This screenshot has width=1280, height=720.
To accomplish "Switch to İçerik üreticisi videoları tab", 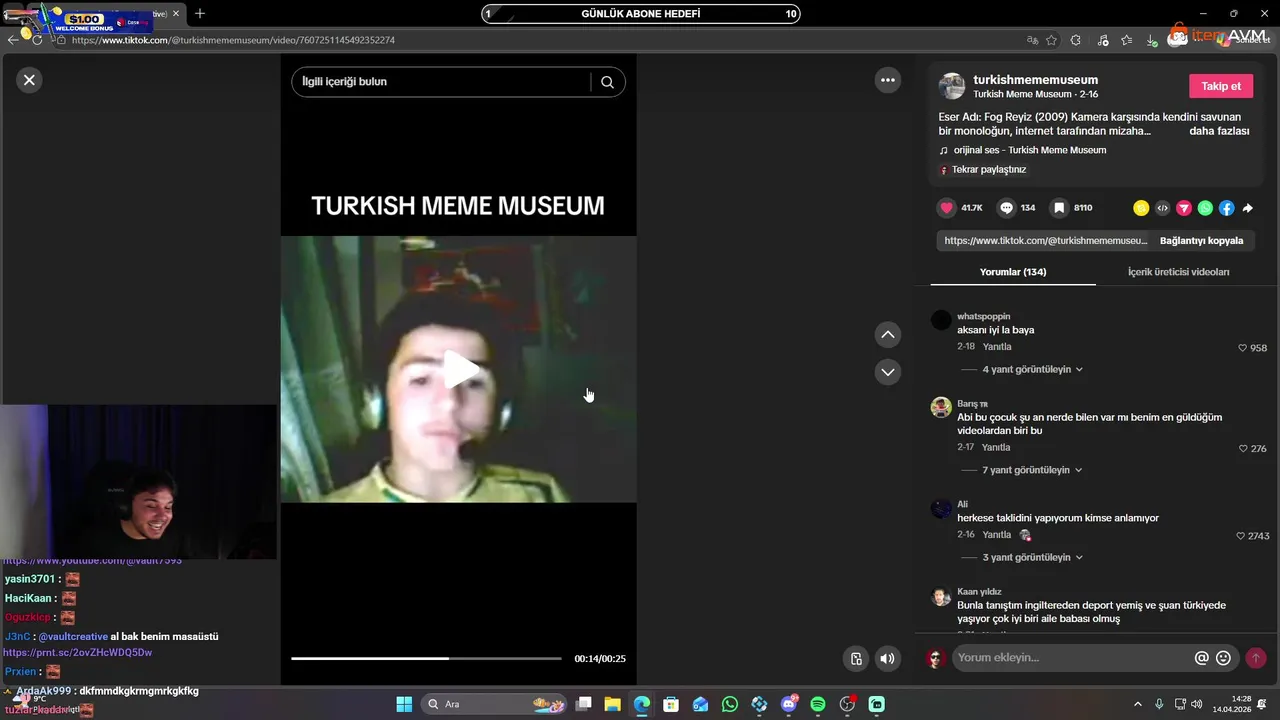I will [x=1178, y=272].
